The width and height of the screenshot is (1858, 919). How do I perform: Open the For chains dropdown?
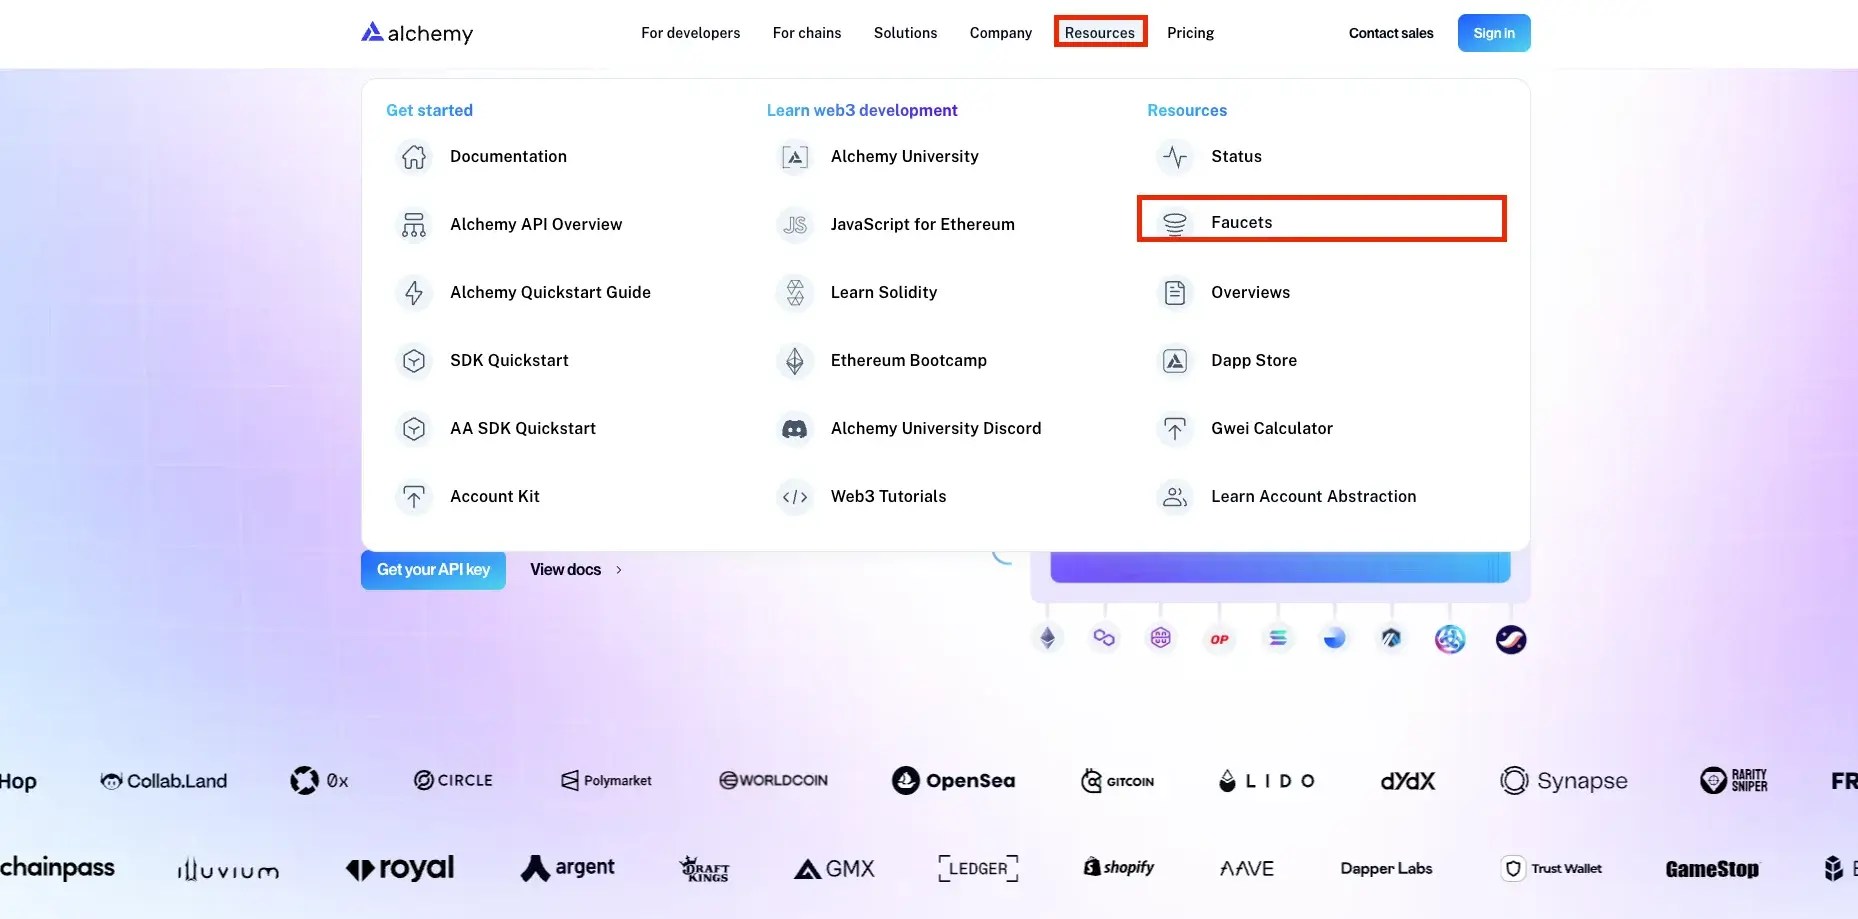click(x=807, y=32)
